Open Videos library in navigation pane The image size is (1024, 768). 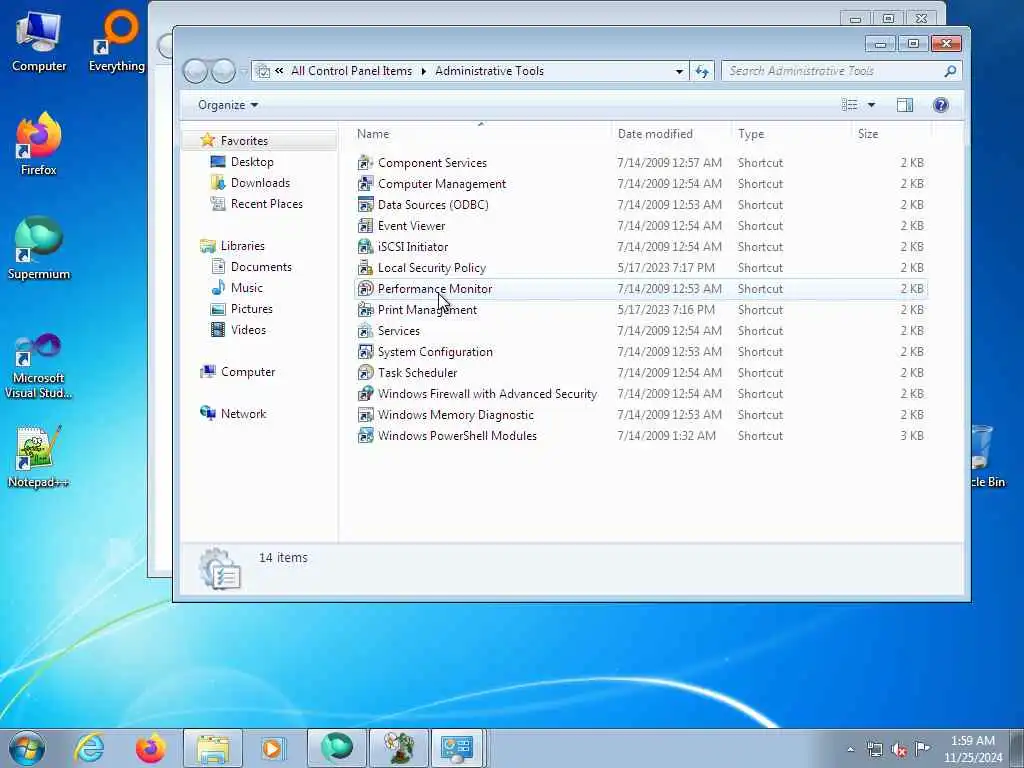coord(248,330)
